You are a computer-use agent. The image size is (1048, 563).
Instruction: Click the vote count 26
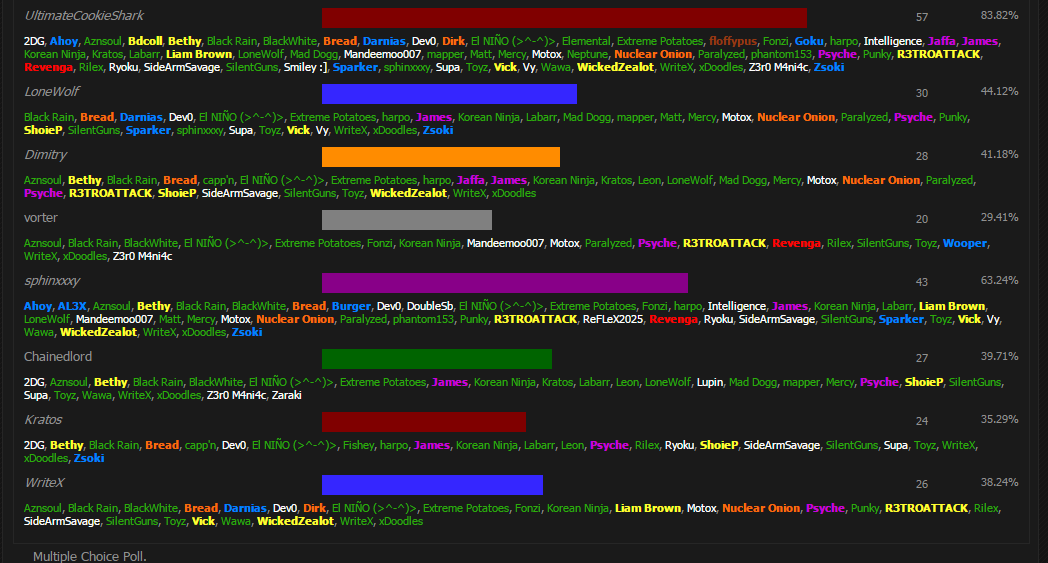coord(922,484)
